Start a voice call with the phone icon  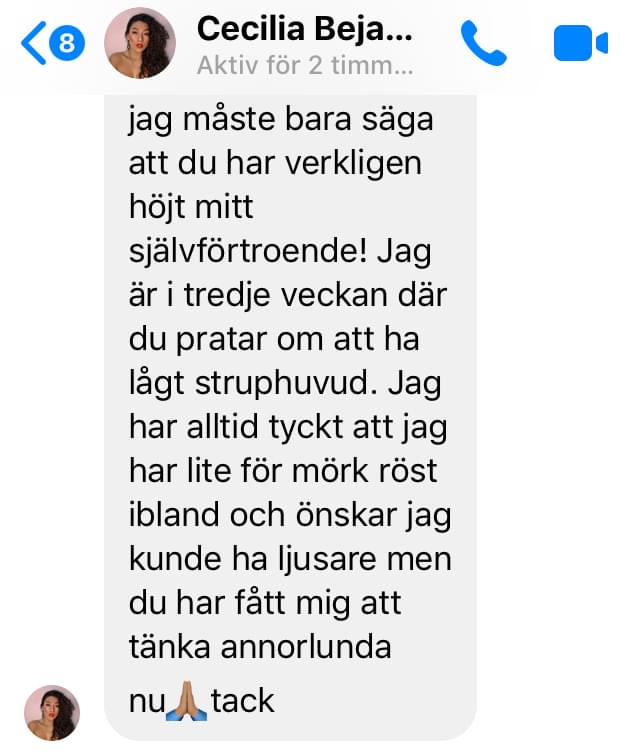pos(483,43)
